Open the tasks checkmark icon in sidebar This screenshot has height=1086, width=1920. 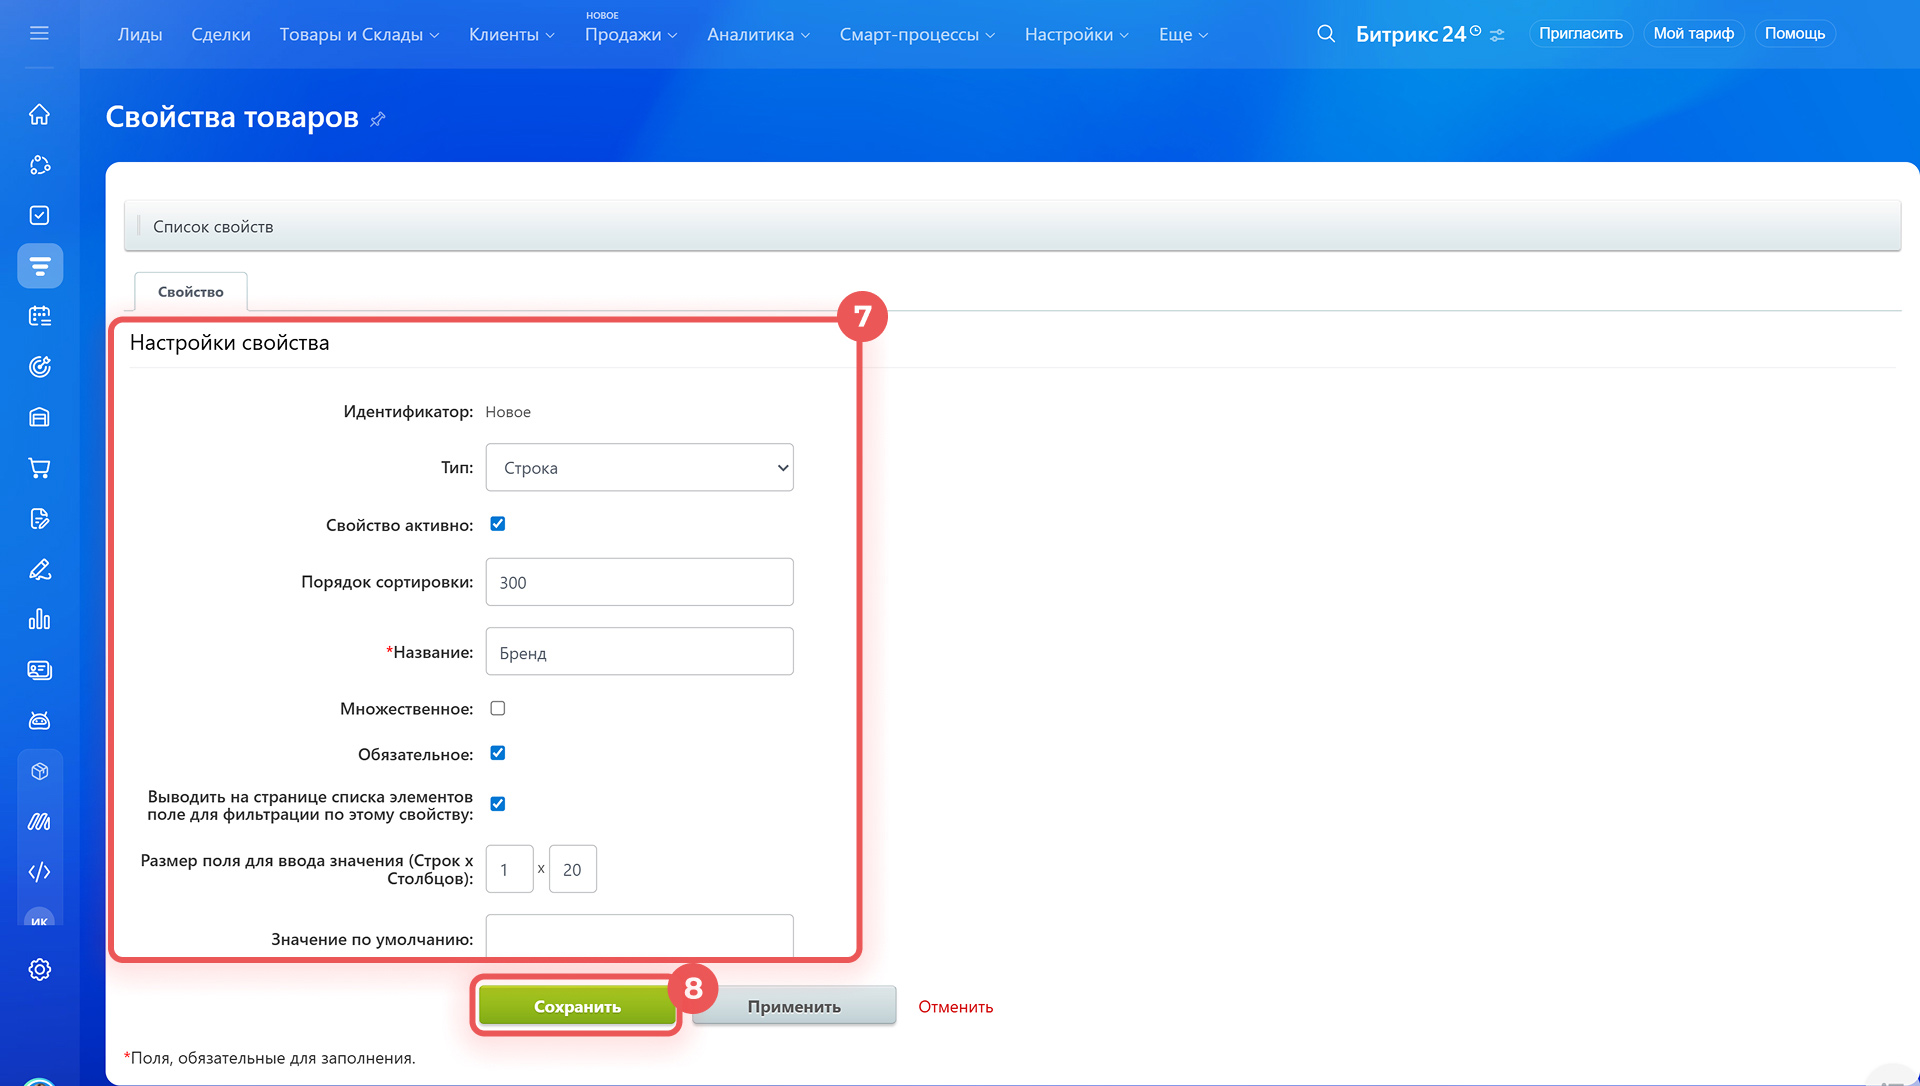point(39,215)
